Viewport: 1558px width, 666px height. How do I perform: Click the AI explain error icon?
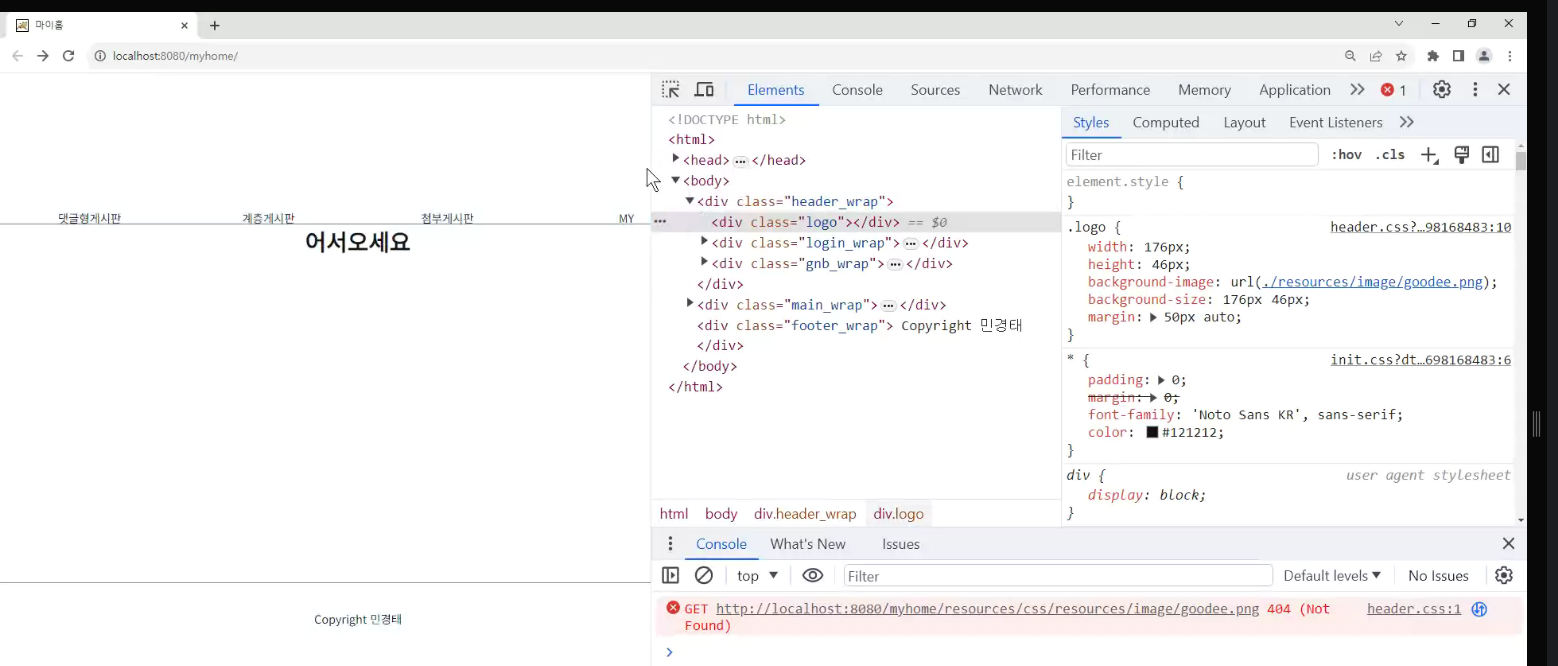point(1480,609)
